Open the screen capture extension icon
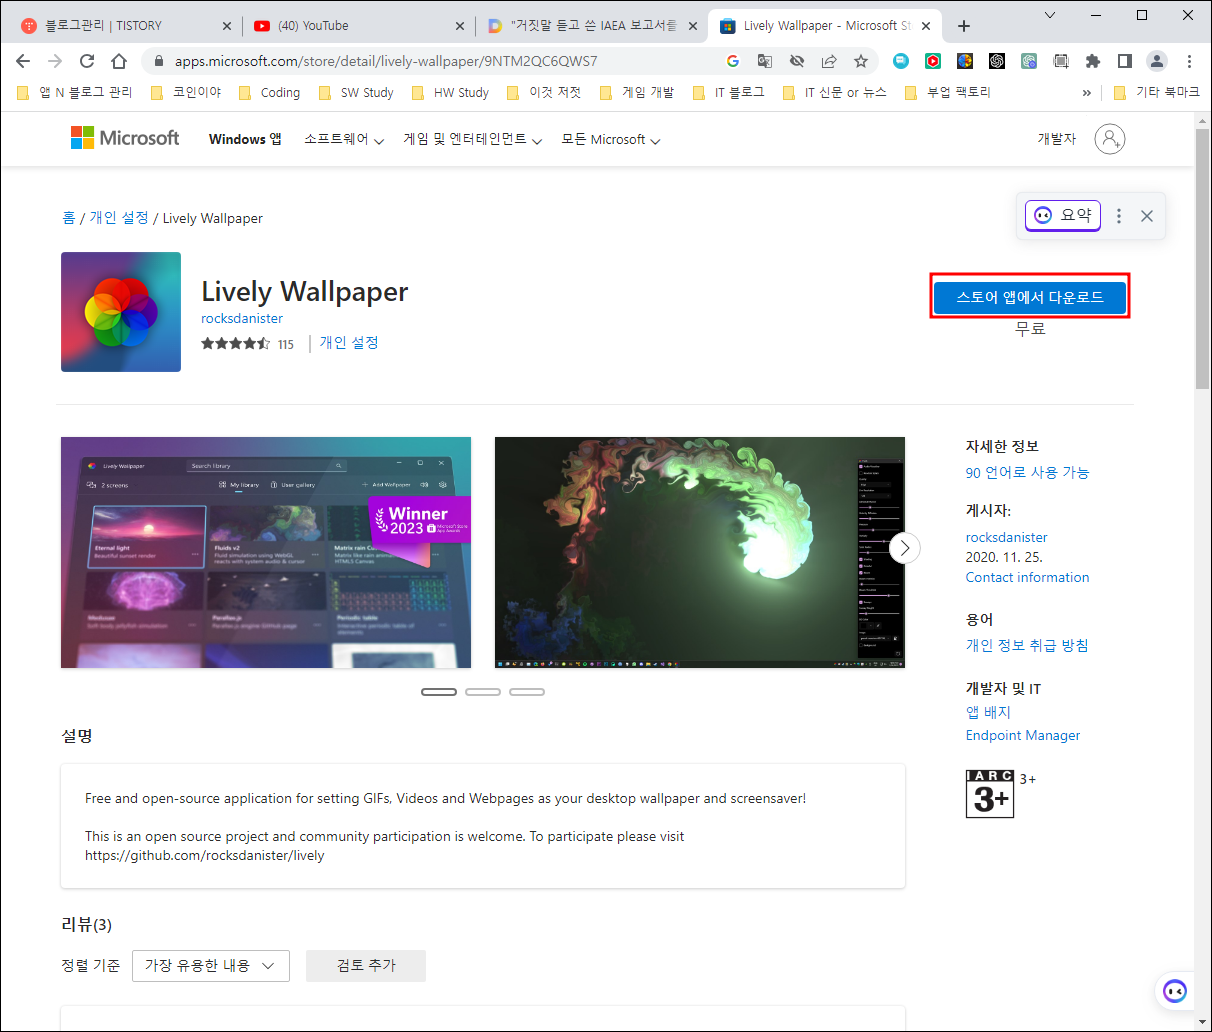 click(x=1061, y=61)
